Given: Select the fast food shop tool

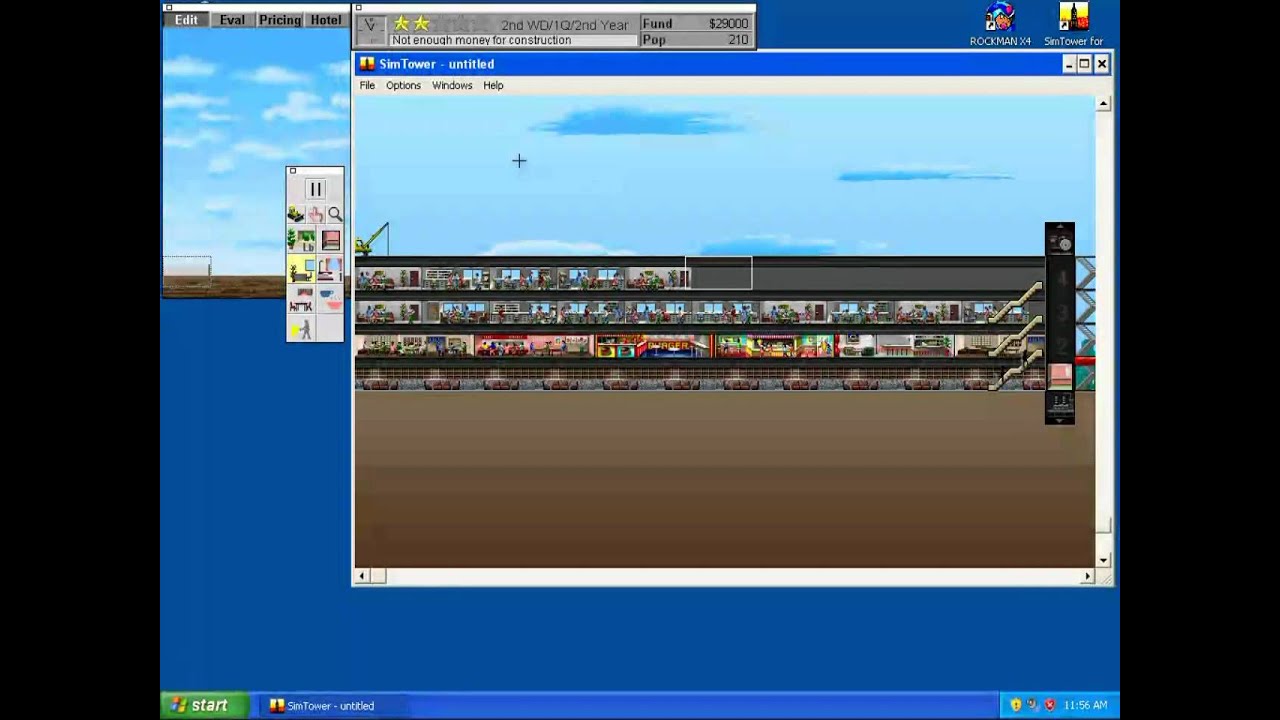Looking at the screenshot, I should pyautogui.click(x=331, y=300).
